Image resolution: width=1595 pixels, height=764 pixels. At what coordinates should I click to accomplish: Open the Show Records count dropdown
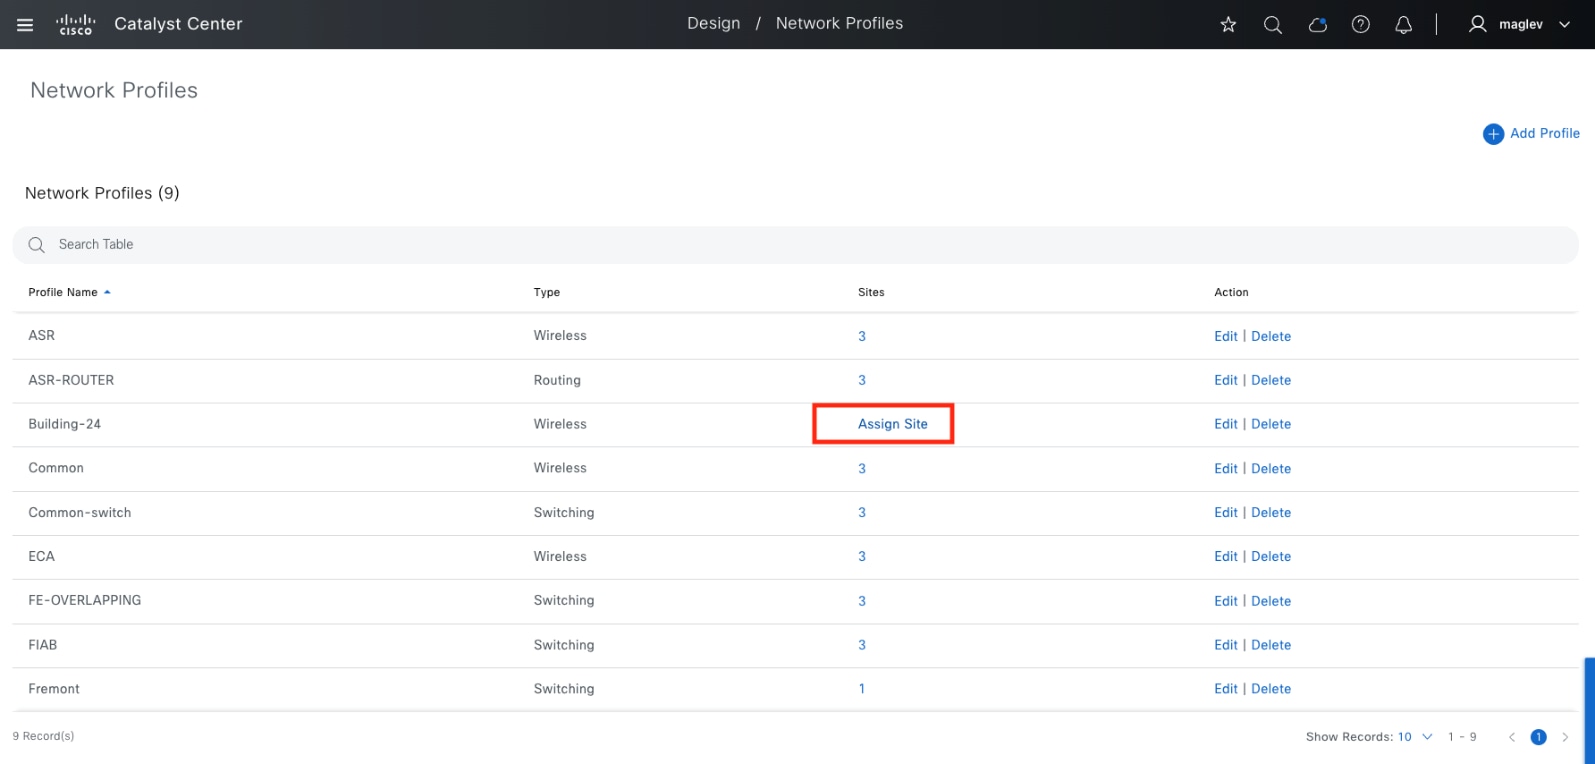click(1415, 737)
